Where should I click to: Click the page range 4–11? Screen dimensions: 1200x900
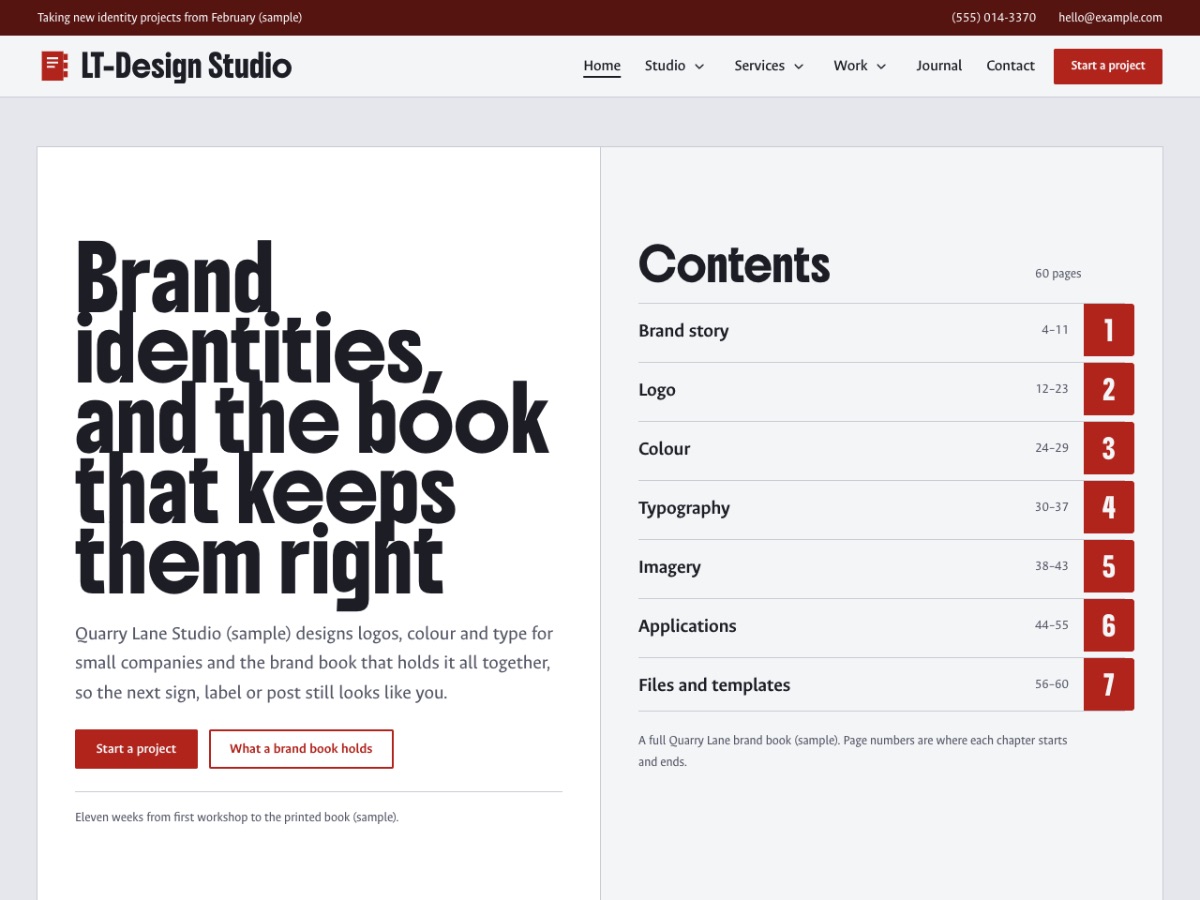tap(1055, 330)
